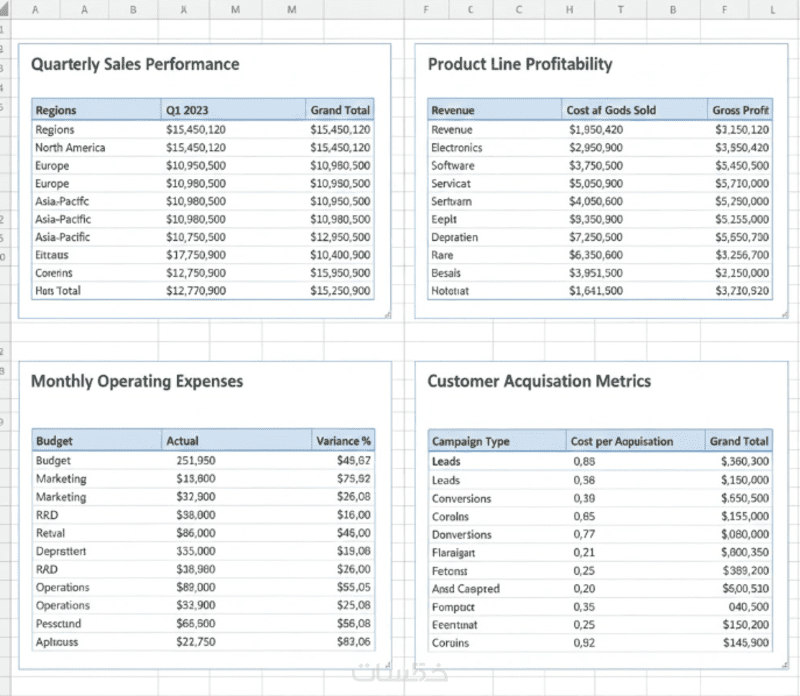The image size is (800, 696).
Task: Click the Campaign Type header cell
Action: (470, 441)
